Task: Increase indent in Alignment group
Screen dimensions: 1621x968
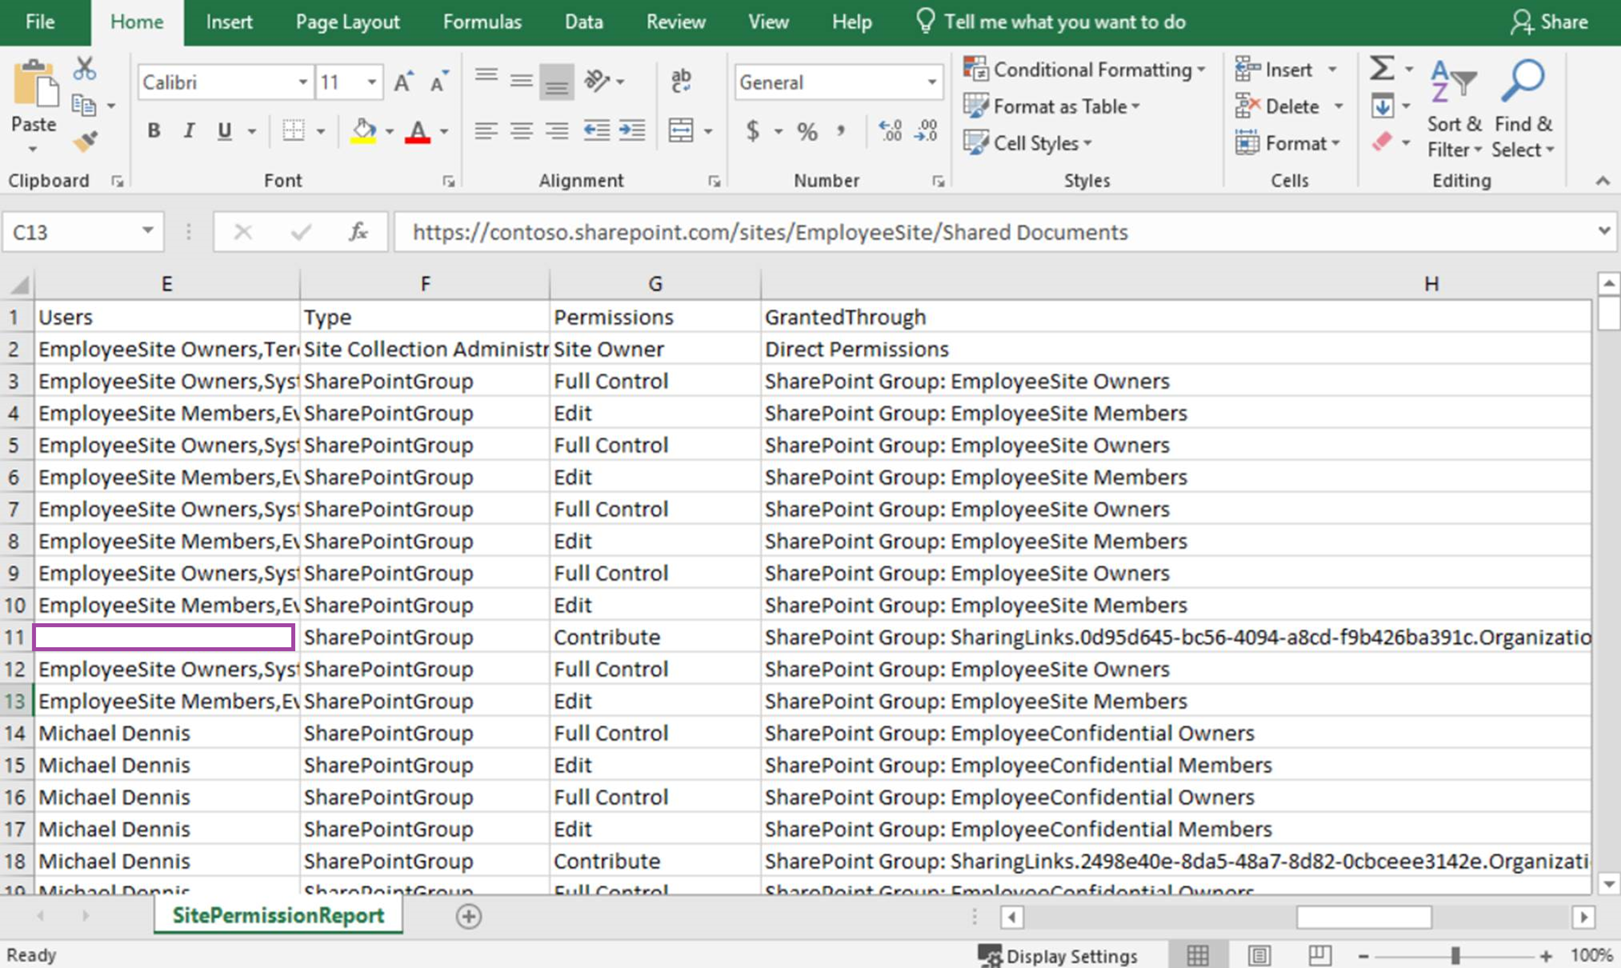Action: (632, 131)
